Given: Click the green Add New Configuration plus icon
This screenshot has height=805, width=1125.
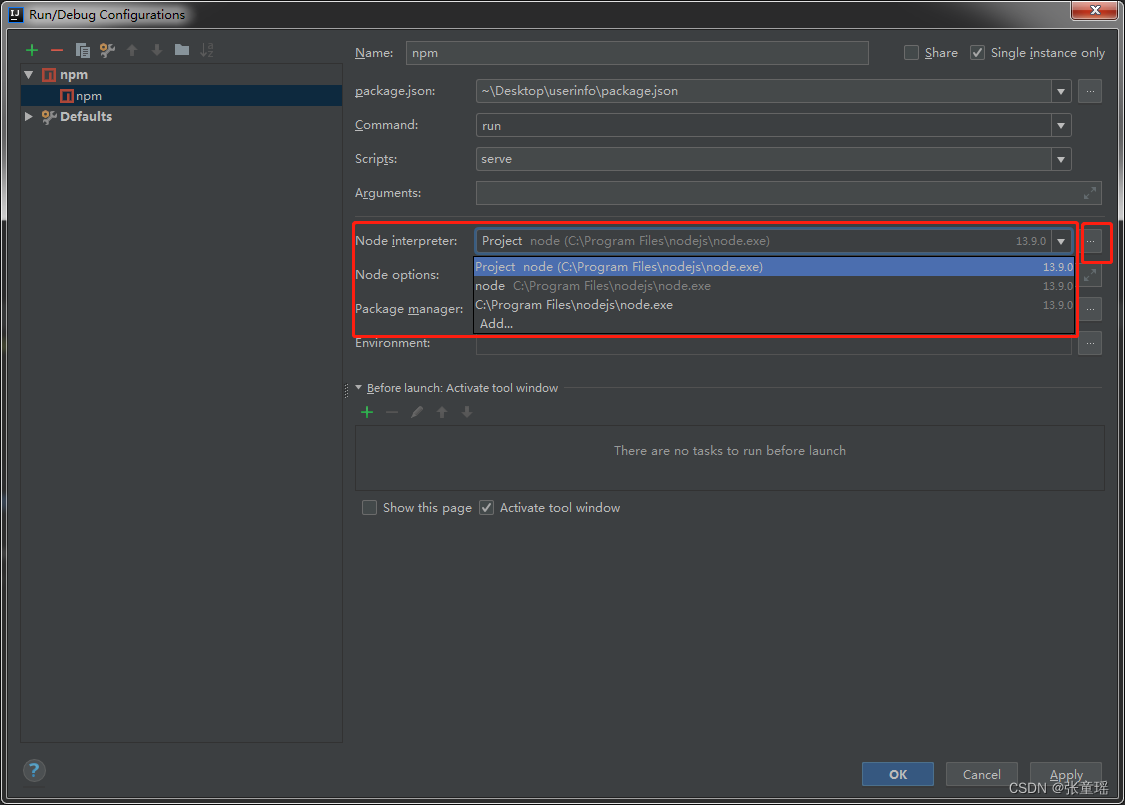Looking at the screenshot, I should [x=32, y=50].
